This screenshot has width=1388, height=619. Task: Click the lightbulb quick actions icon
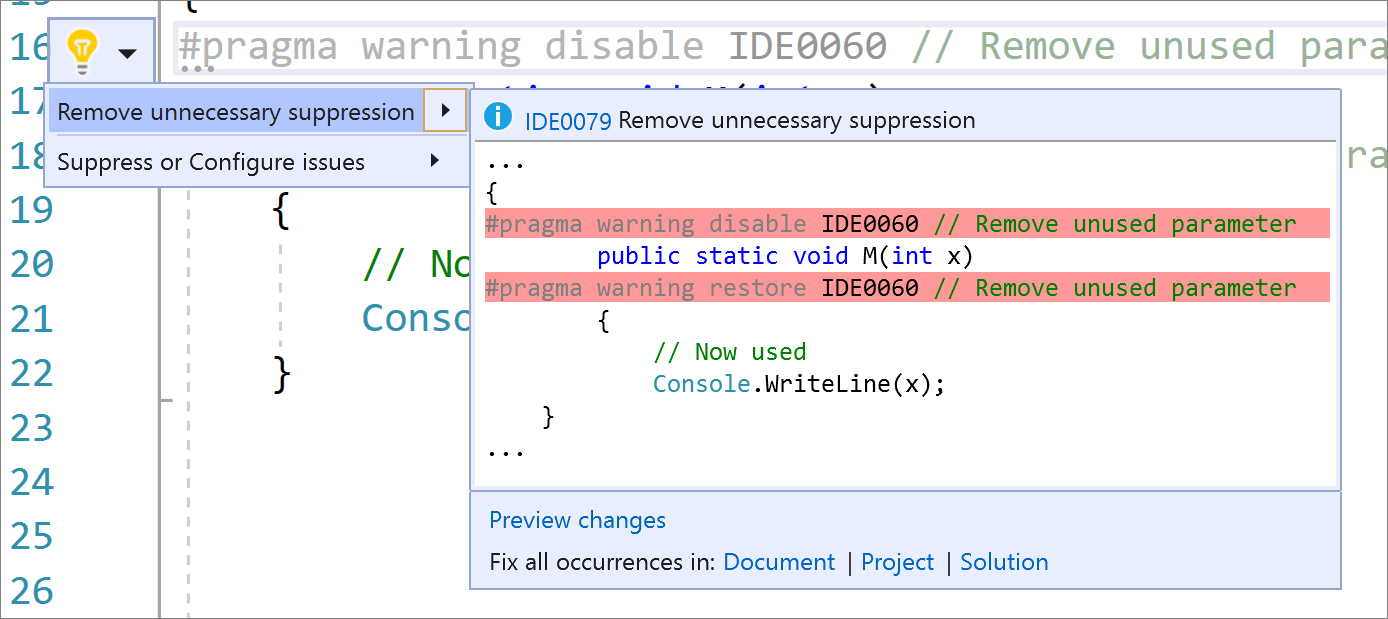82,50
